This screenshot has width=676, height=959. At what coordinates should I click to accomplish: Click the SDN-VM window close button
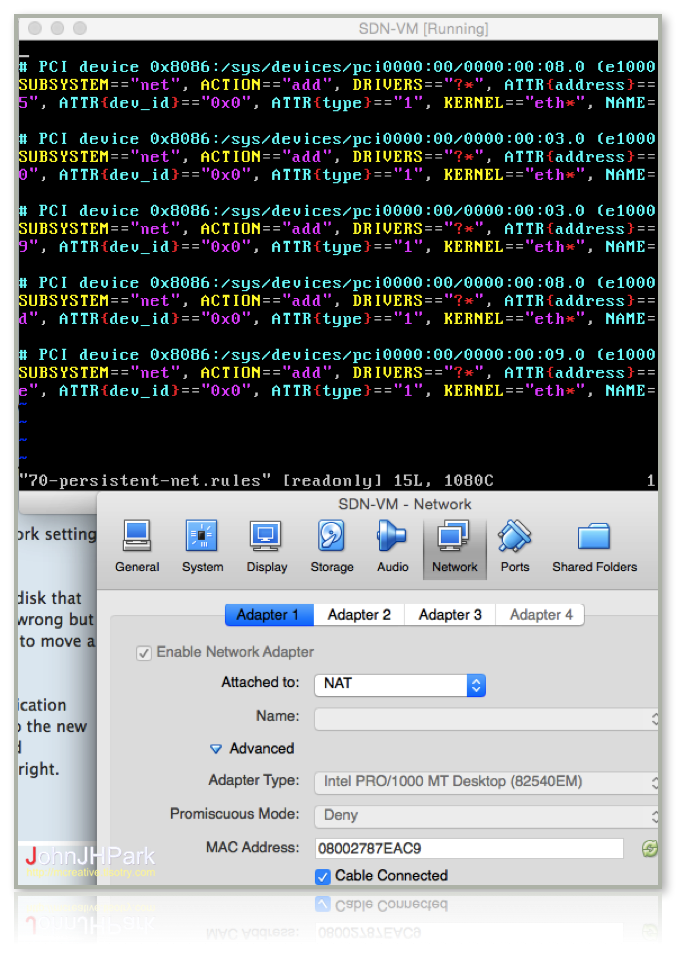[x=35, y=28]
